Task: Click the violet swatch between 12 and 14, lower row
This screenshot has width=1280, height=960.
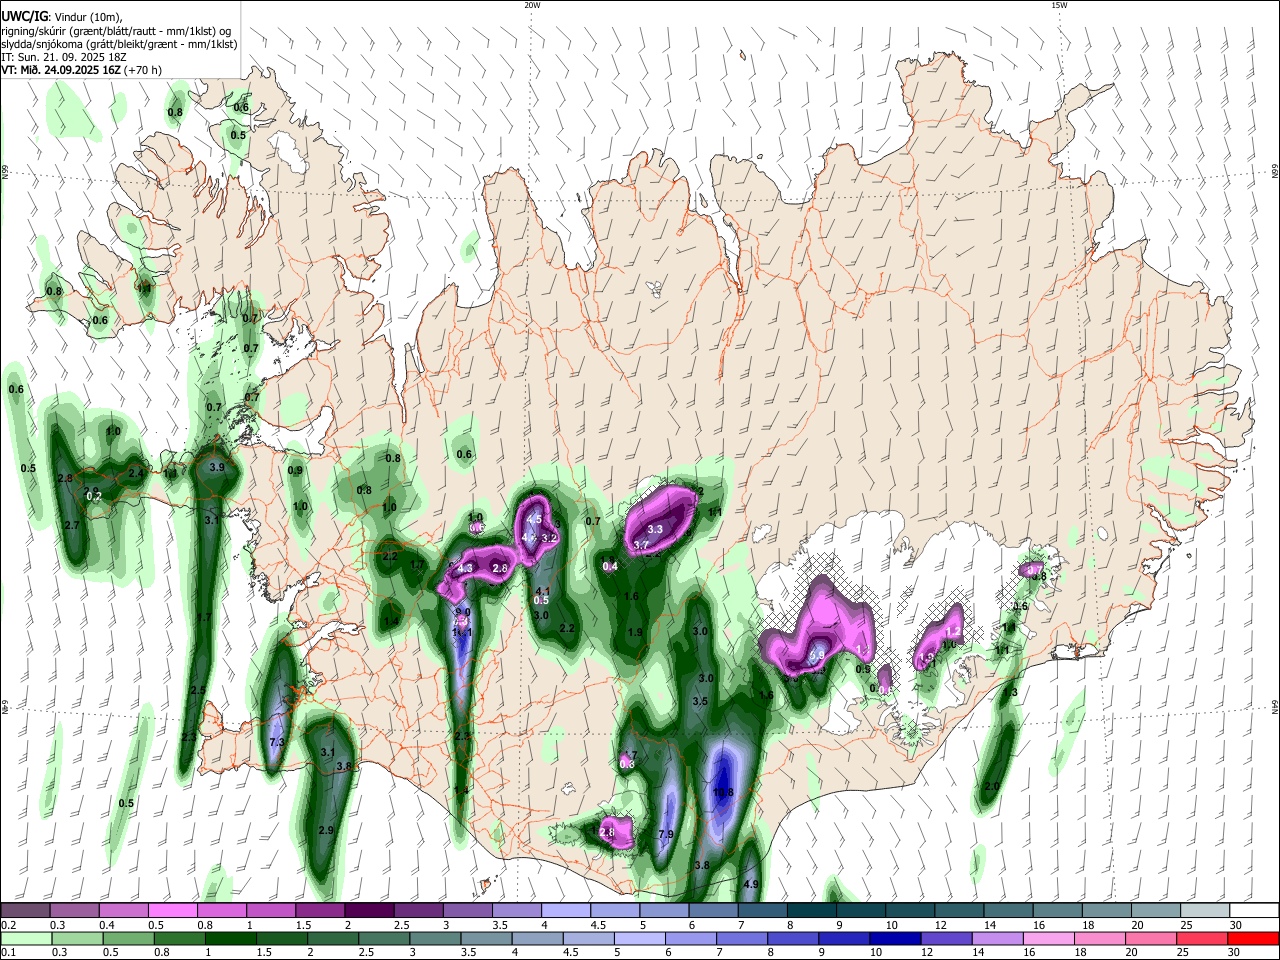Action: click(x=946, y=938)
